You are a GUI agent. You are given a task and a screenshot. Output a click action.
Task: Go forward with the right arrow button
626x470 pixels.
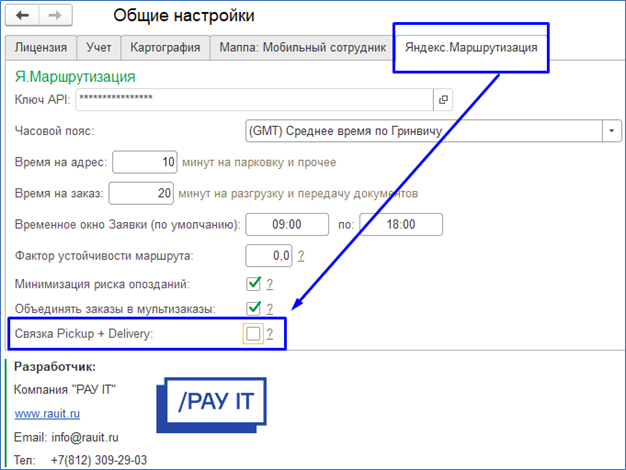(55, 15)
